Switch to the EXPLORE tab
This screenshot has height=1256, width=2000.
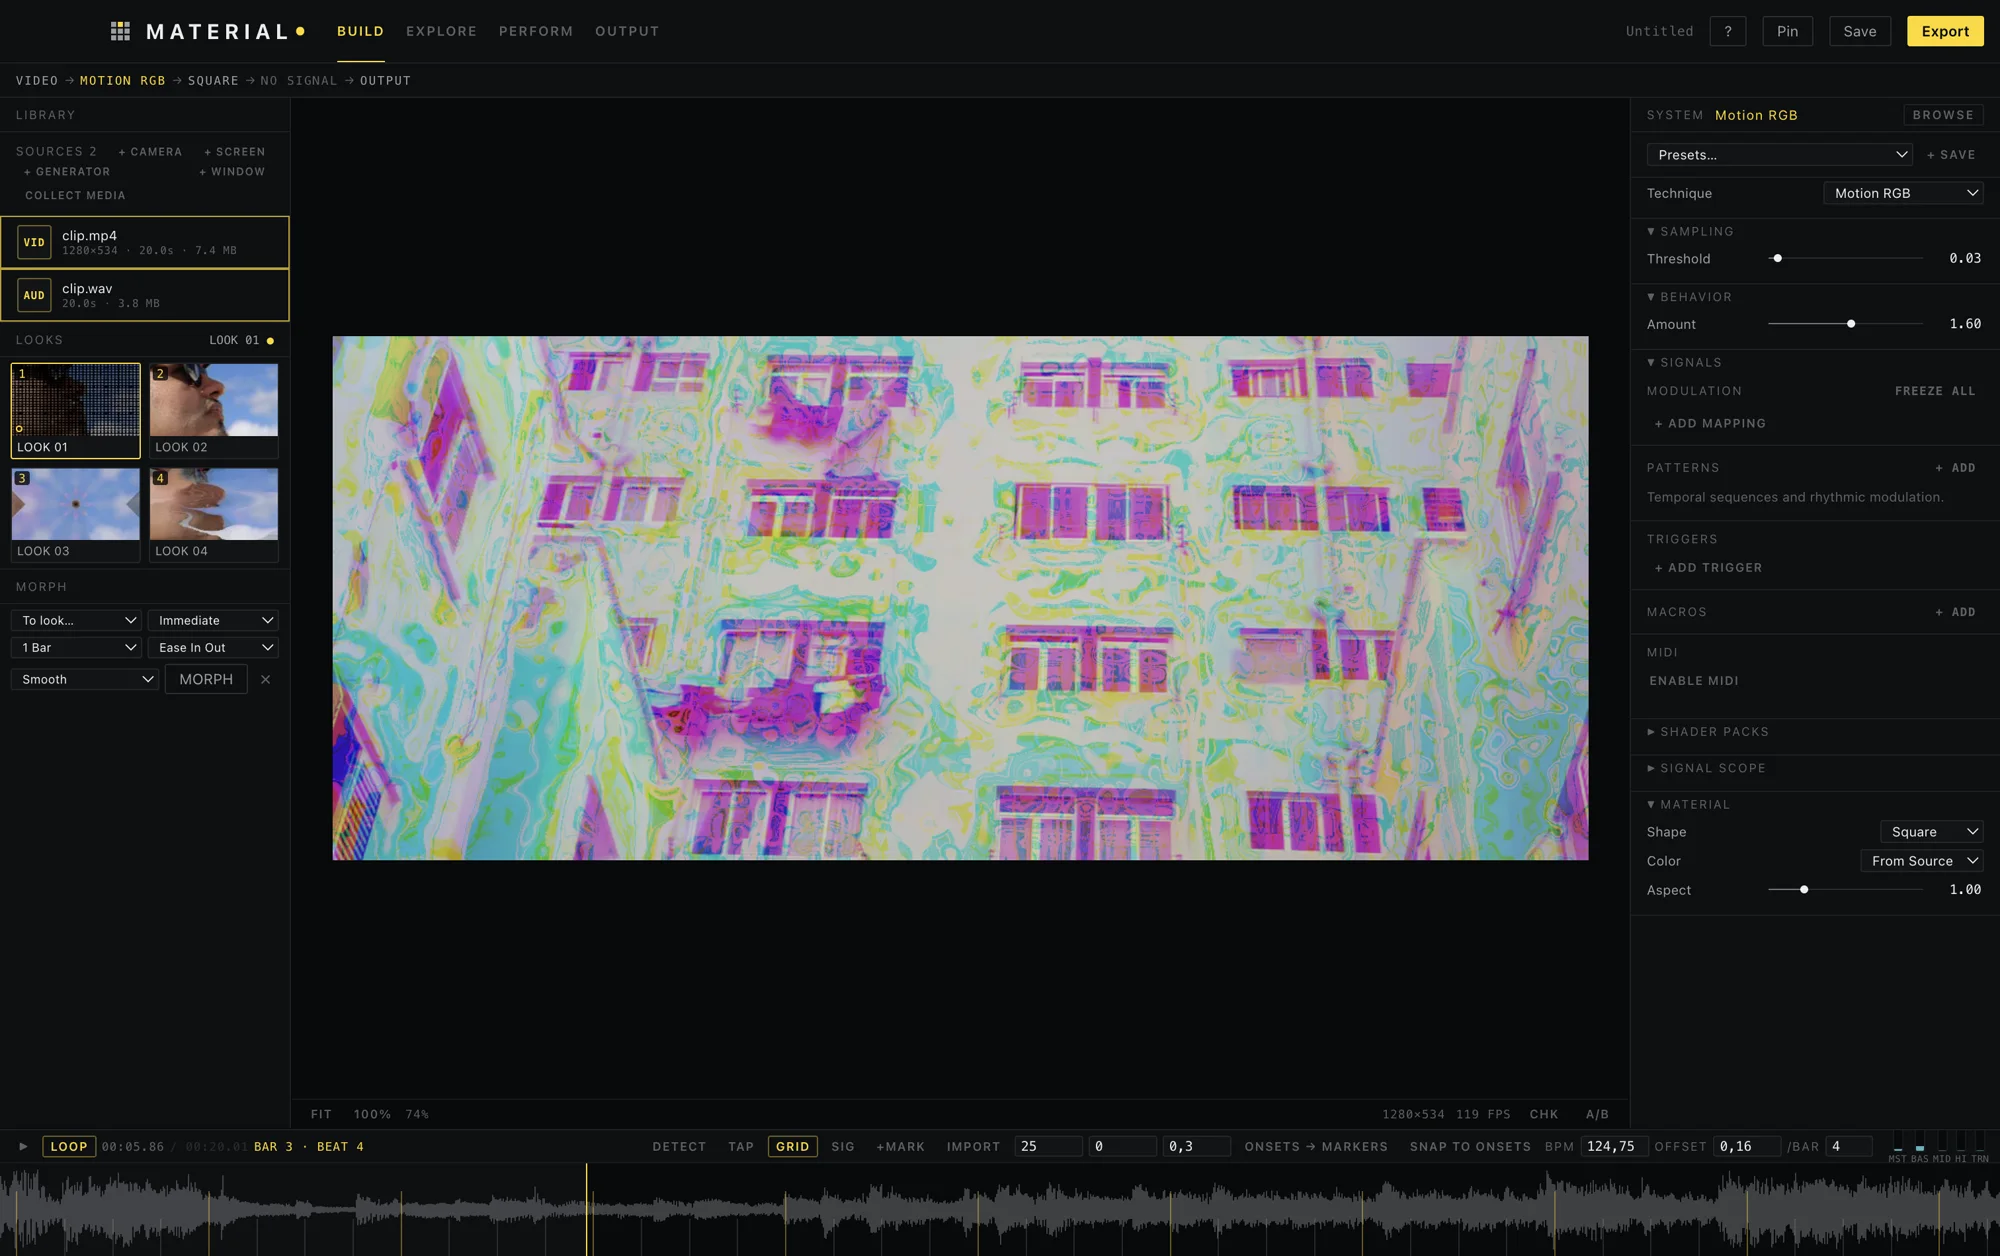[441, 31]
